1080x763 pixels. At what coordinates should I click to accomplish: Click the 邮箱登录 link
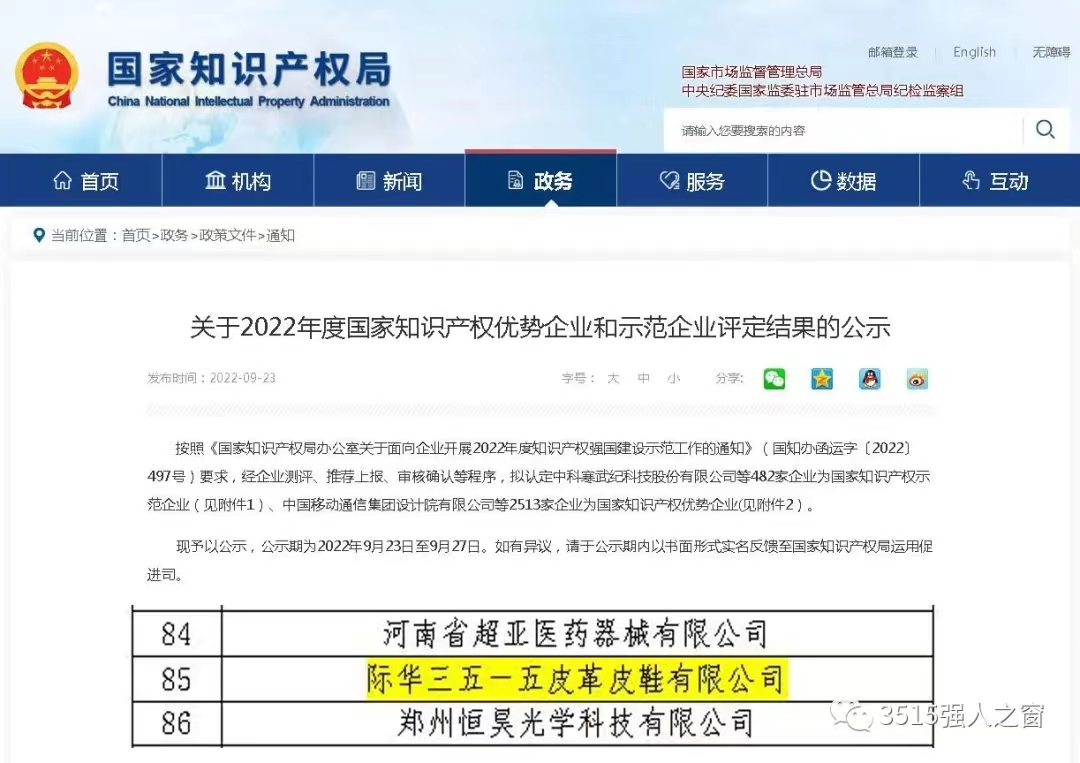(x=893, y=52)
